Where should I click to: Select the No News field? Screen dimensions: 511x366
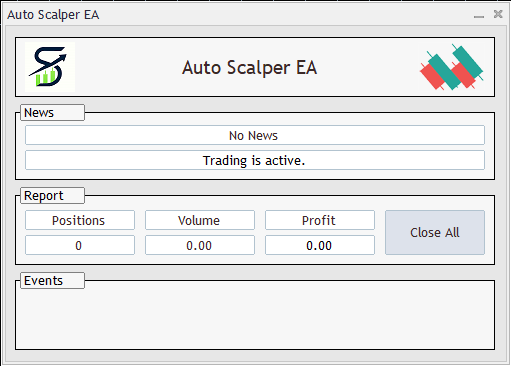click(x=255, y=135)
